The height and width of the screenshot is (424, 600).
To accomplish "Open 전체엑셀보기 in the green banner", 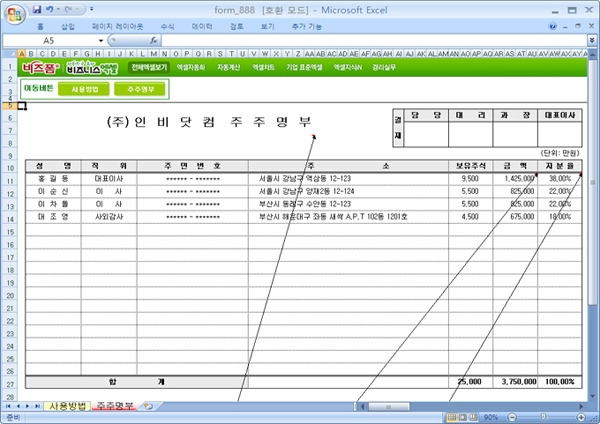I will click(149, 67).
